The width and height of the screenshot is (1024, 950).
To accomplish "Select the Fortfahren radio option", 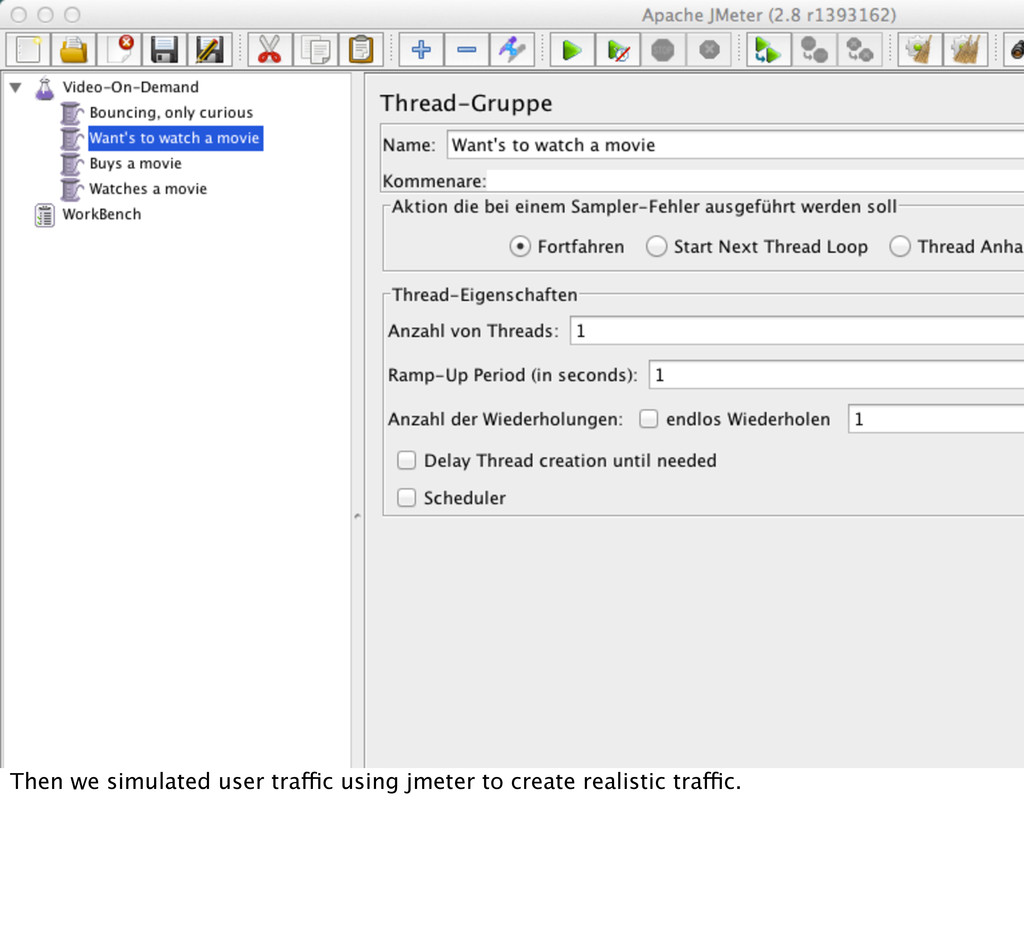I will [x=520, y=247].
